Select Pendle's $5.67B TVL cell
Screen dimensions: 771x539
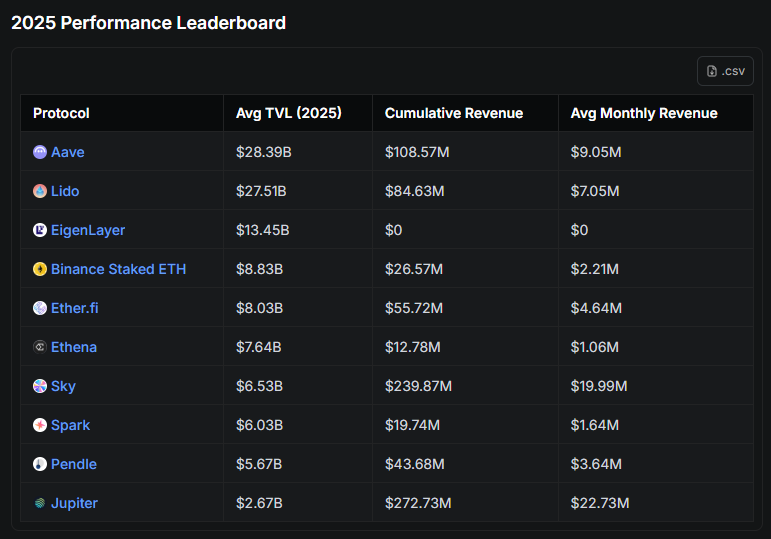click(x=298, y=464)
